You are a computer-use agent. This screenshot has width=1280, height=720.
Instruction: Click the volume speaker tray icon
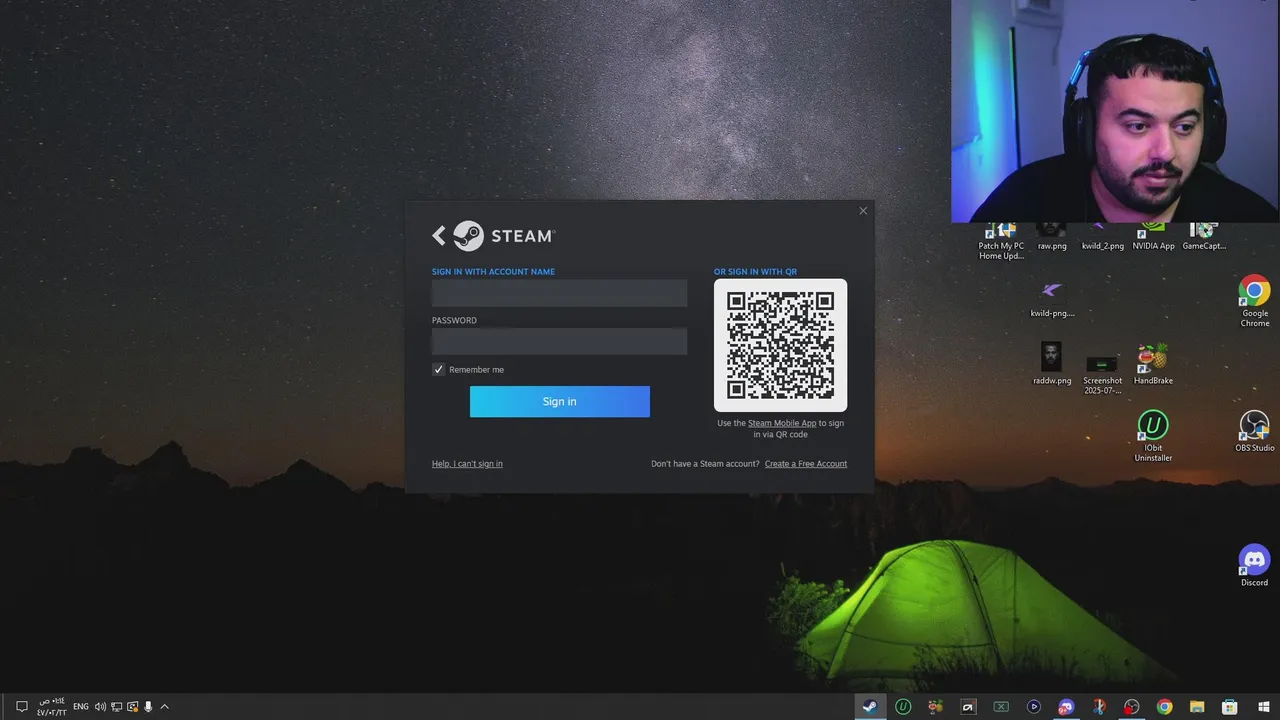[x=100, y=707]
